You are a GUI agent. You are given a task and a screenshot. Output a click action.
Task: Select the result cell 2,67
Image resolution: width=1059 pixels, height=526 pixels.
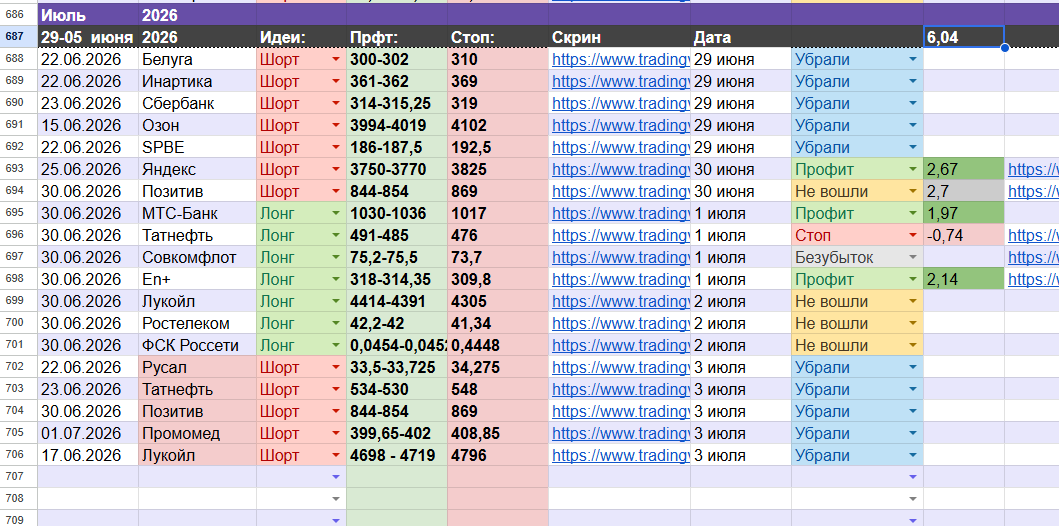click(x=964, y=169)
